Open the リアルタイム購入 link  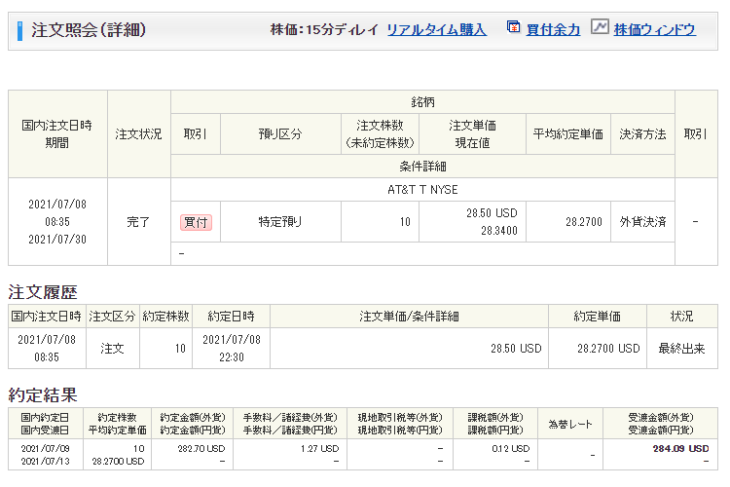tap(436, 30)
